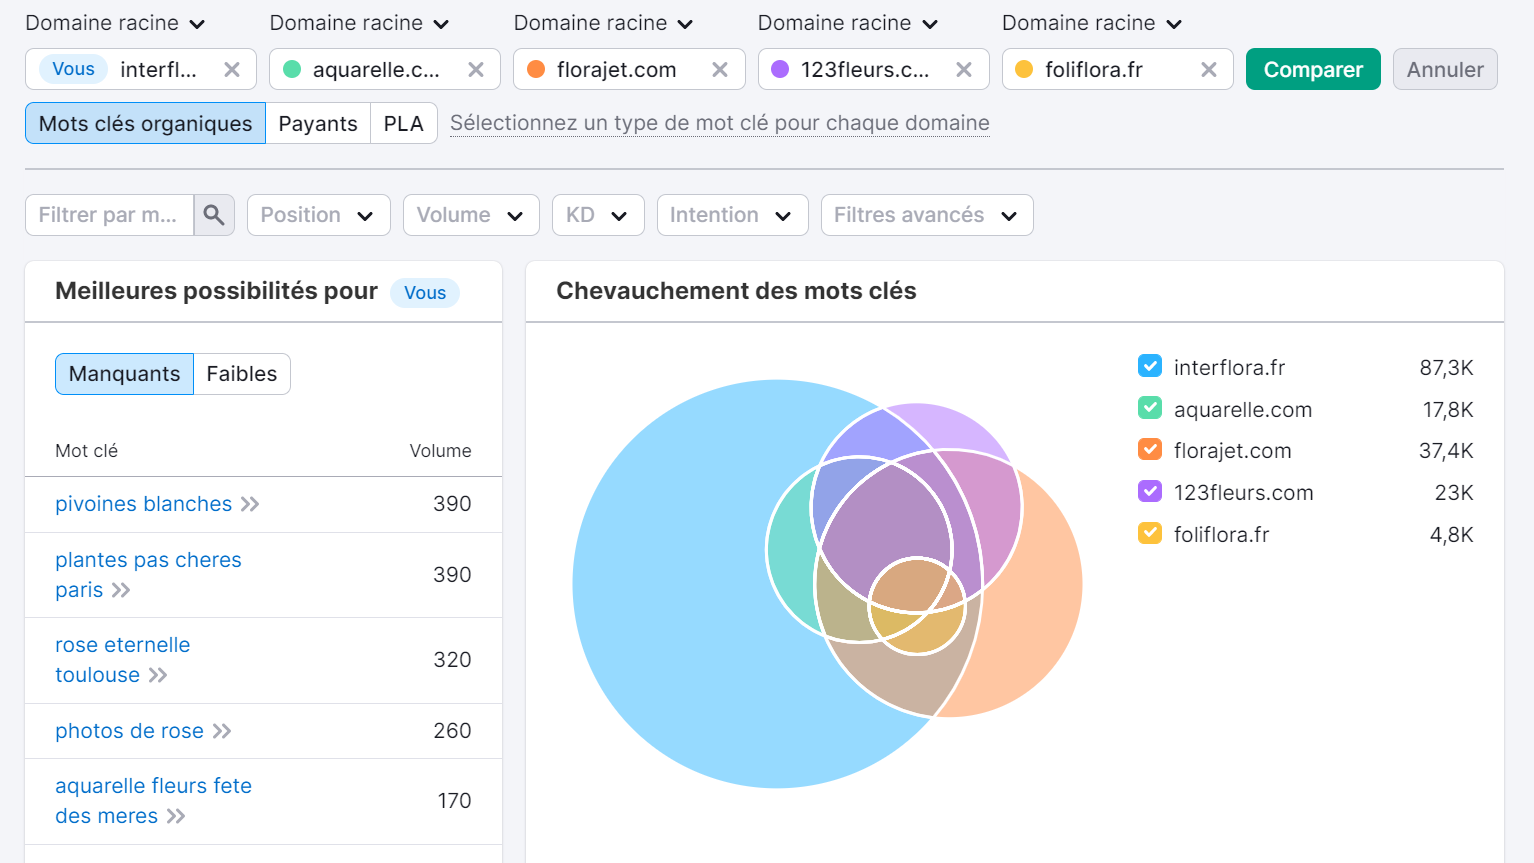Uncheck 123fleurs.com in the legend
The image size is (1534, 863).
pos(1150,491)
